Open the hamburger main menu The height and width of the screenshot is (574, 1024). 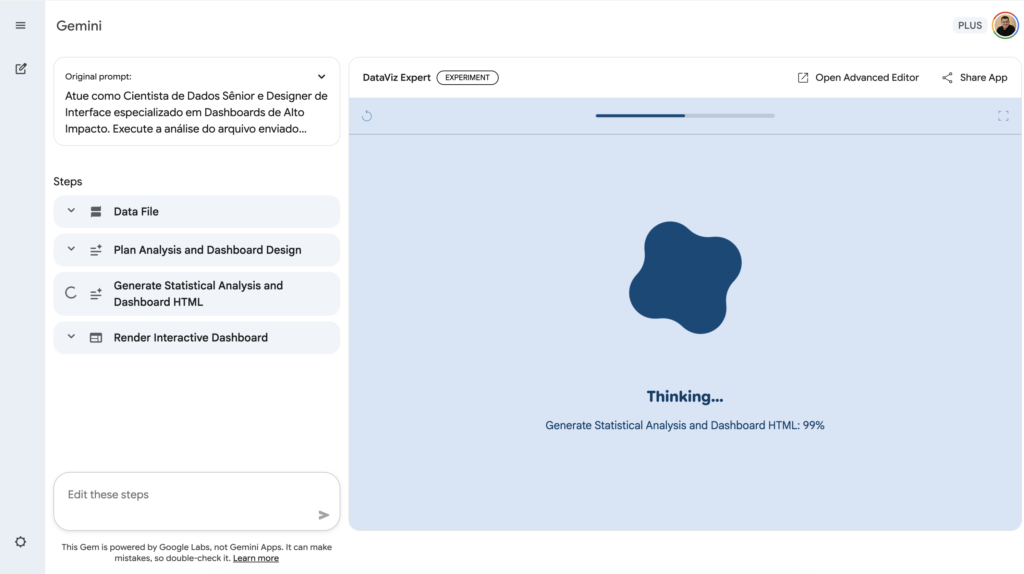click(20, 25)
